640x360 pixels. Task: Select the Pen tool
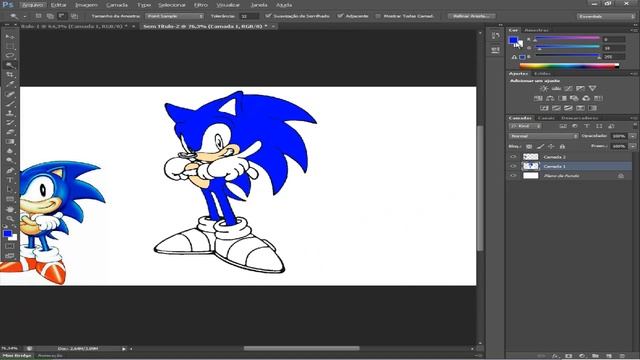click(10, 170)
